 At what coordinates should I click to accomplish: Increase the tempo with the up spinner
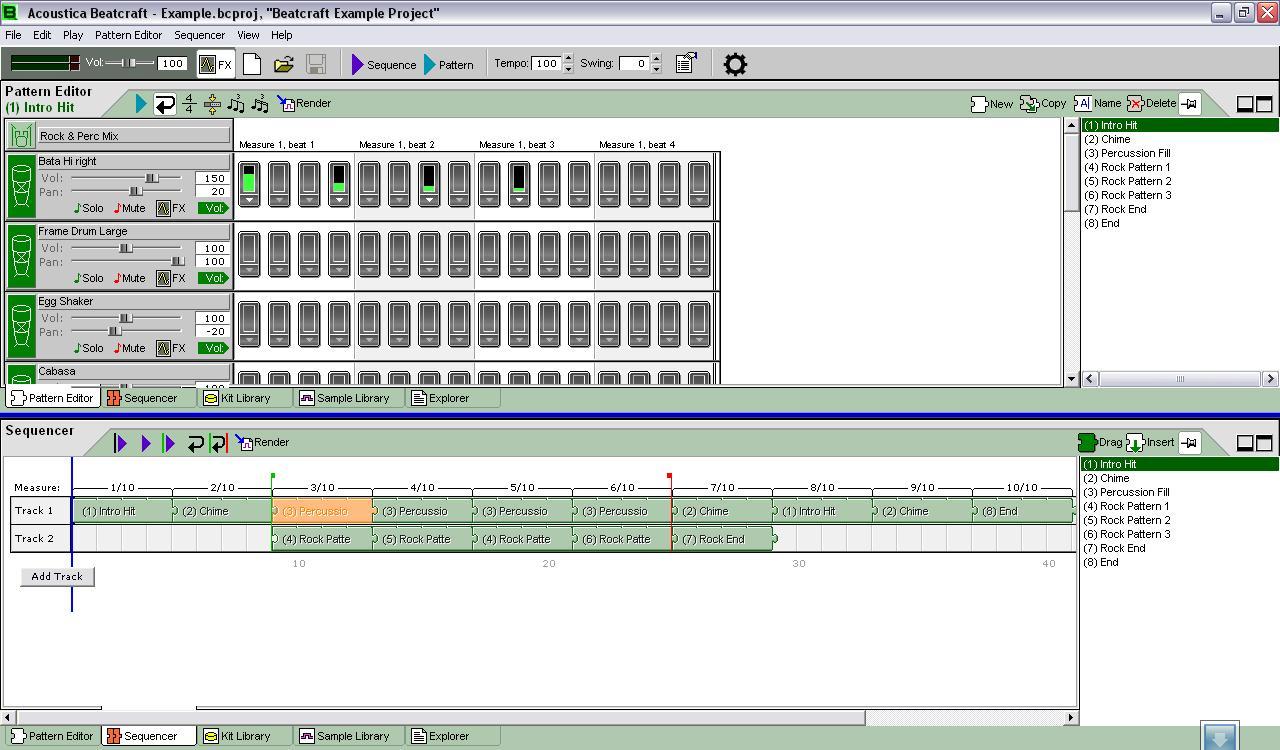(568, 58)
